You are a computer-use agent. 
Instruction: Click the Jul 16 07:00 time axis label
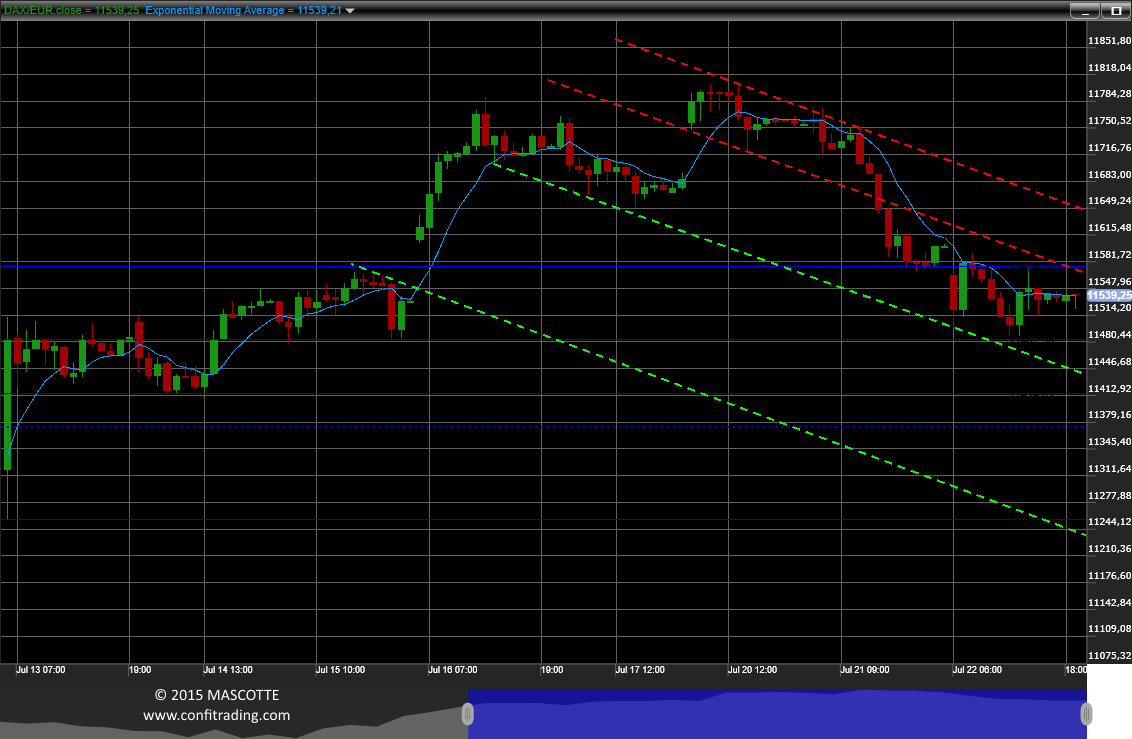coord(453,670)
